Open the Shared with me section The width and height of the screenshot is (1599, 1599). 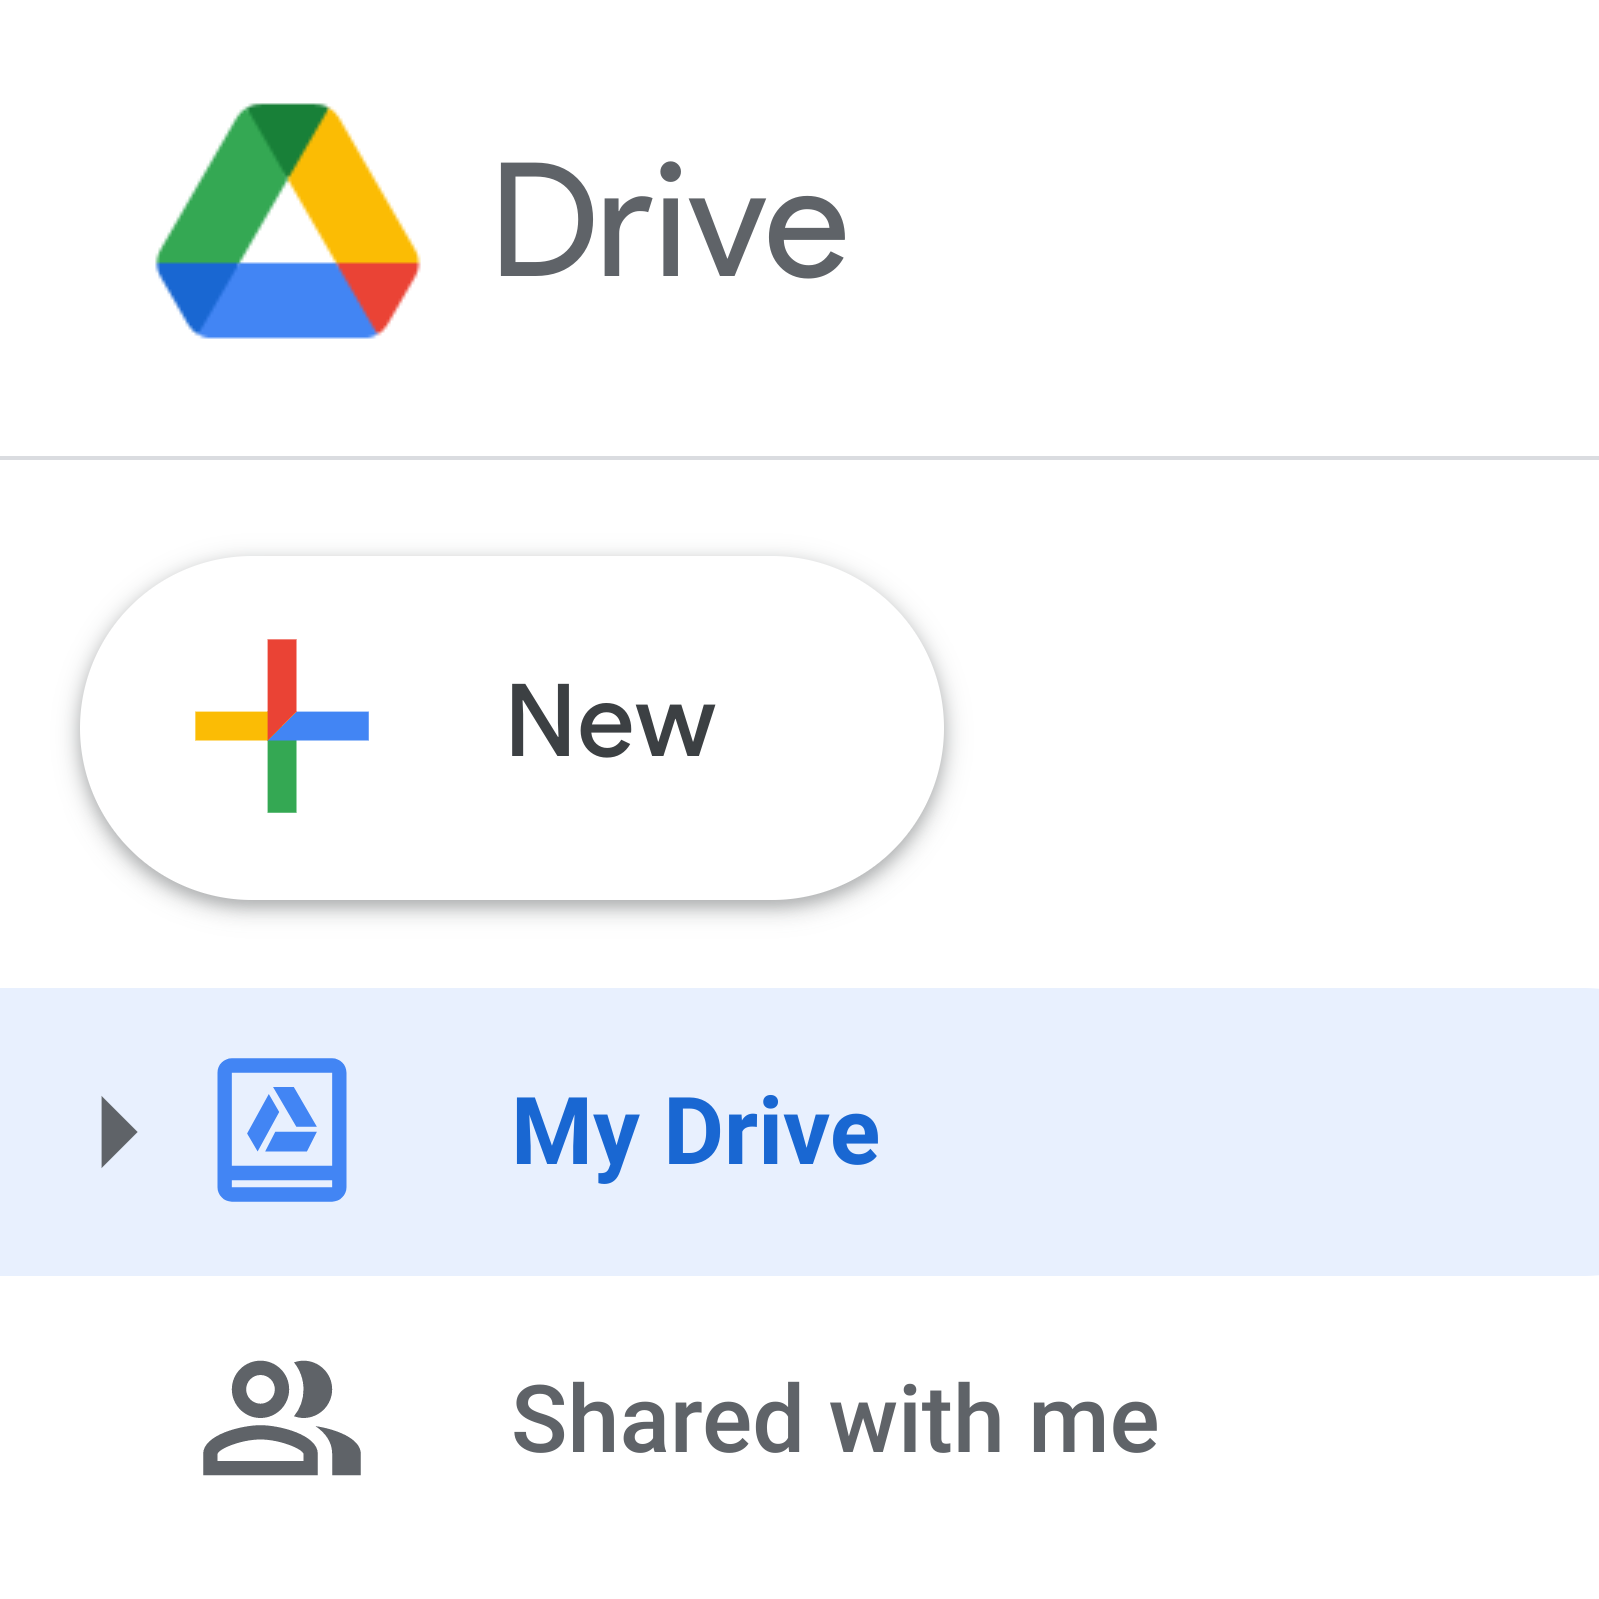tap(835, 1419)
